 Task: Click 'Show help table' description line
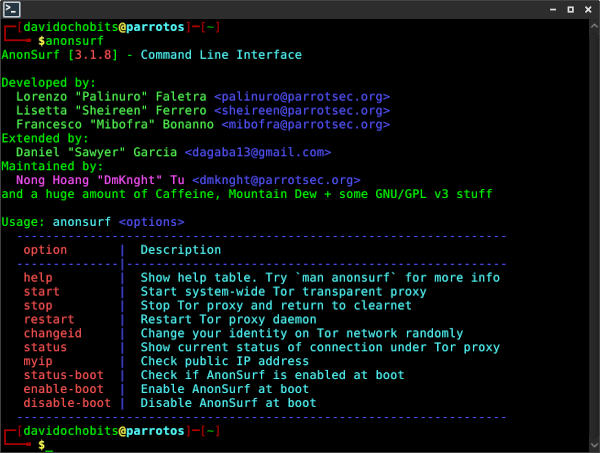point(320,277)
